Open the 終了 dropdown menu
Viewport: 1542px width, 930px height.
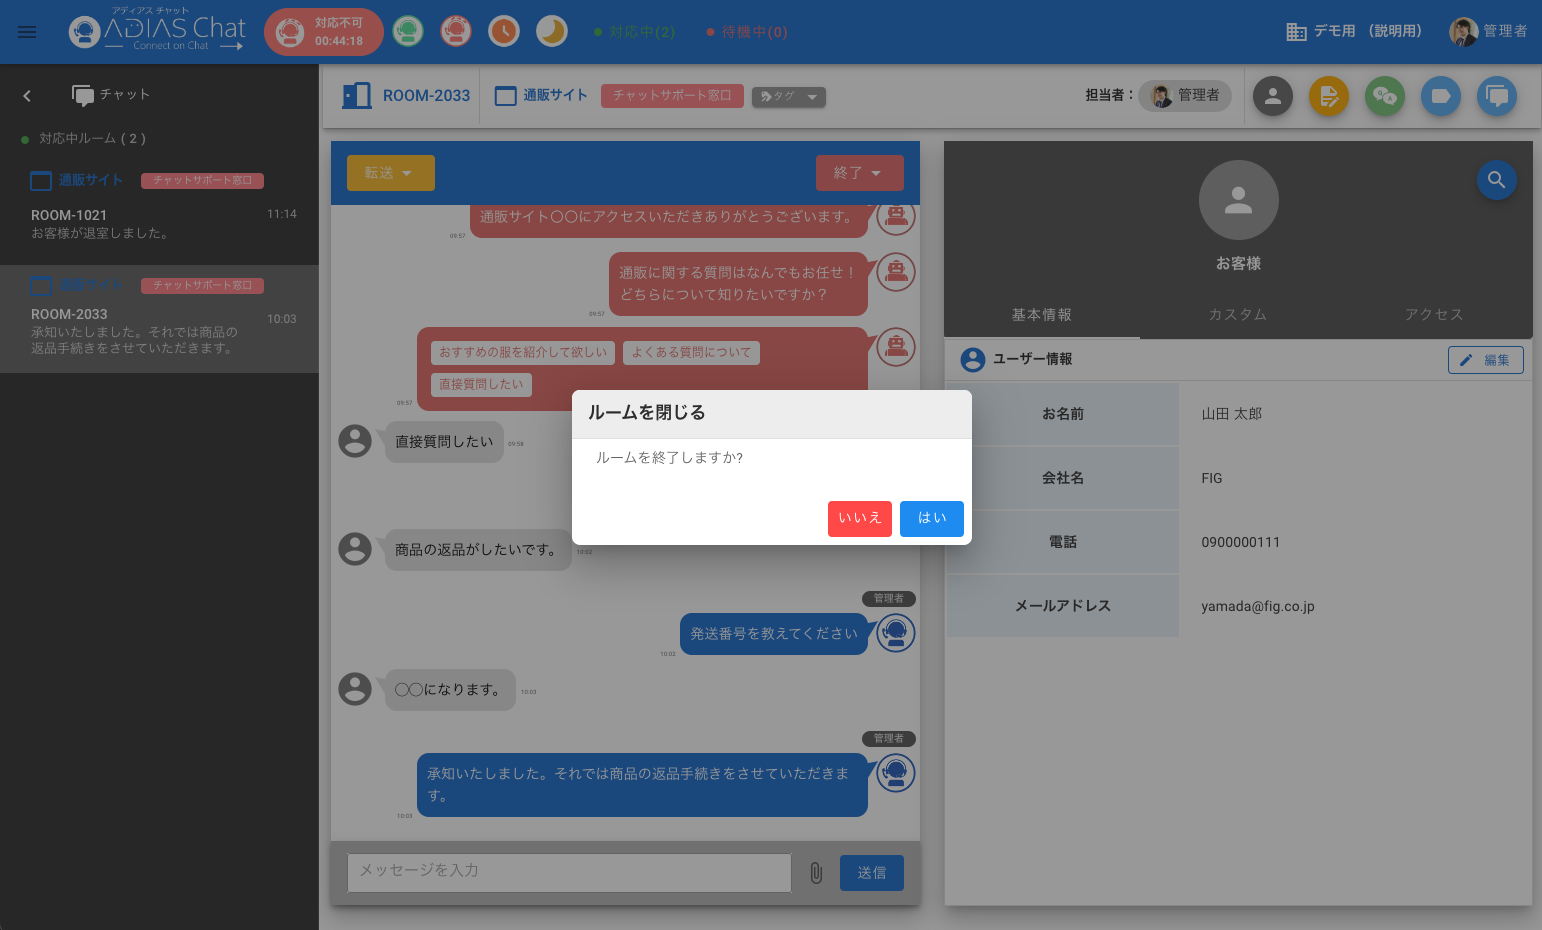pyautogui.click(x=859, y=173)
